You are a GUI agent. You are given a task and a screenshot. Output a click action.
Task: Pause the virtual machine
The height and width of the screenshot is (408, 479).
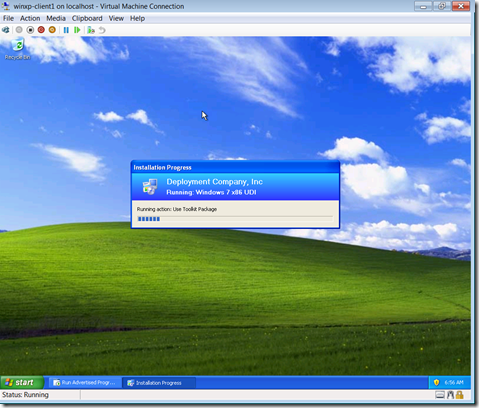click(66, 30)
